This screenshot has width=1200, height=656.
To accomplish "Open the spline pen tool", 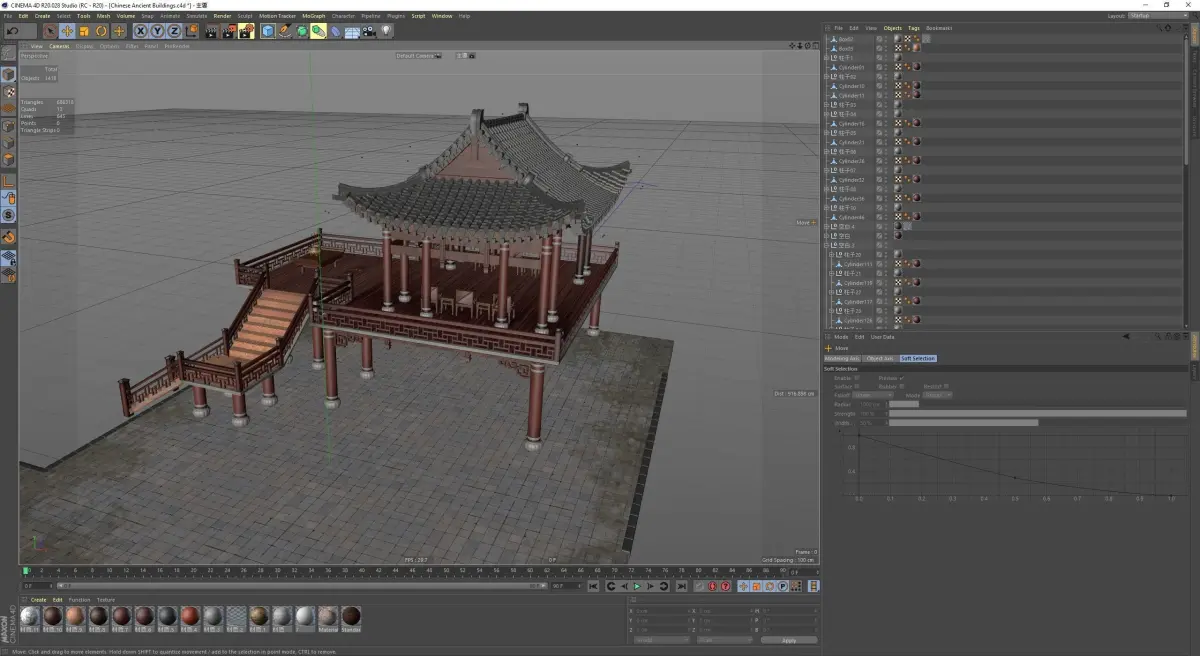I will tap(285, 31).
